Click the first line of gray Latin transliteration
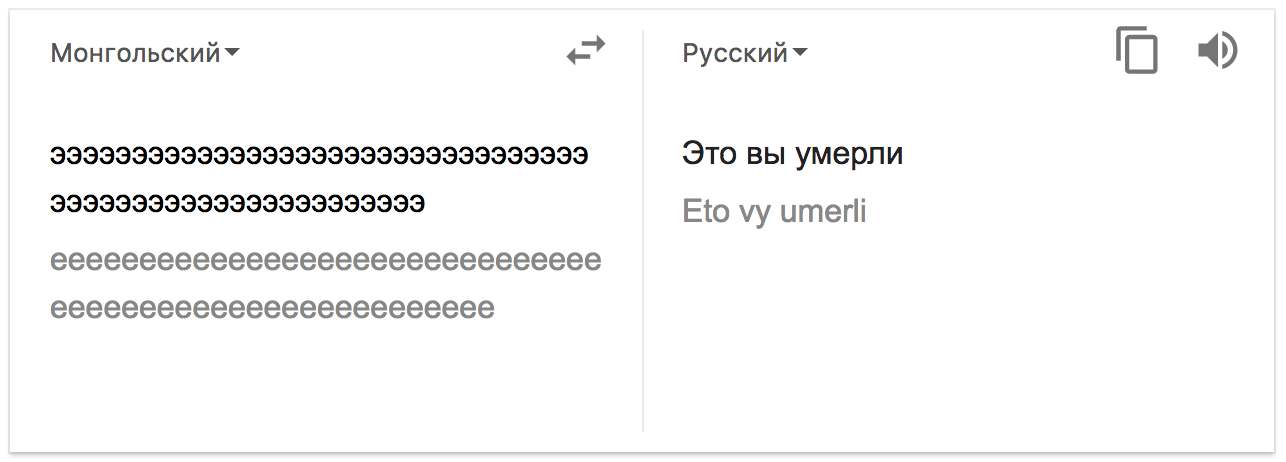Viewport: 1286px width, 462px height. click(x=326, y=261)
